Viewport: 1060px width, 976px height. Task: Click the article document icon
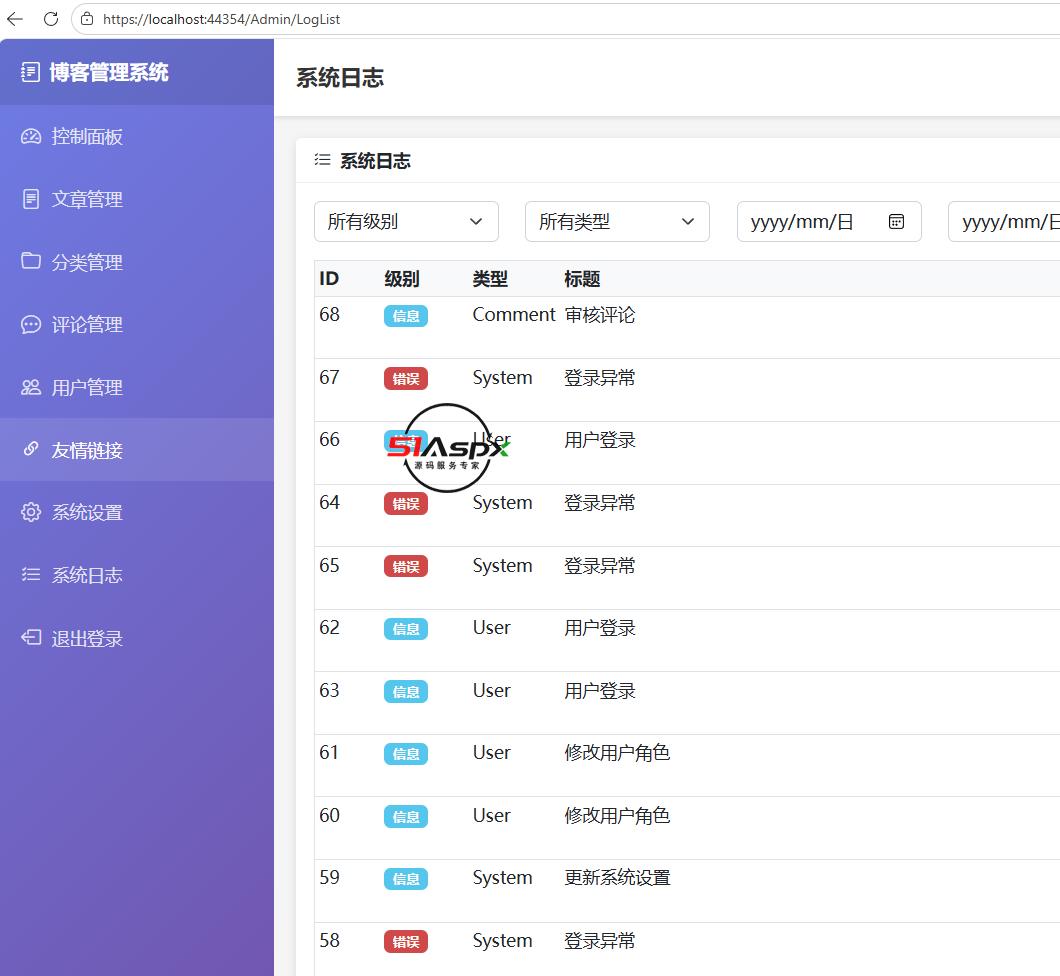[x=31, y=199]
